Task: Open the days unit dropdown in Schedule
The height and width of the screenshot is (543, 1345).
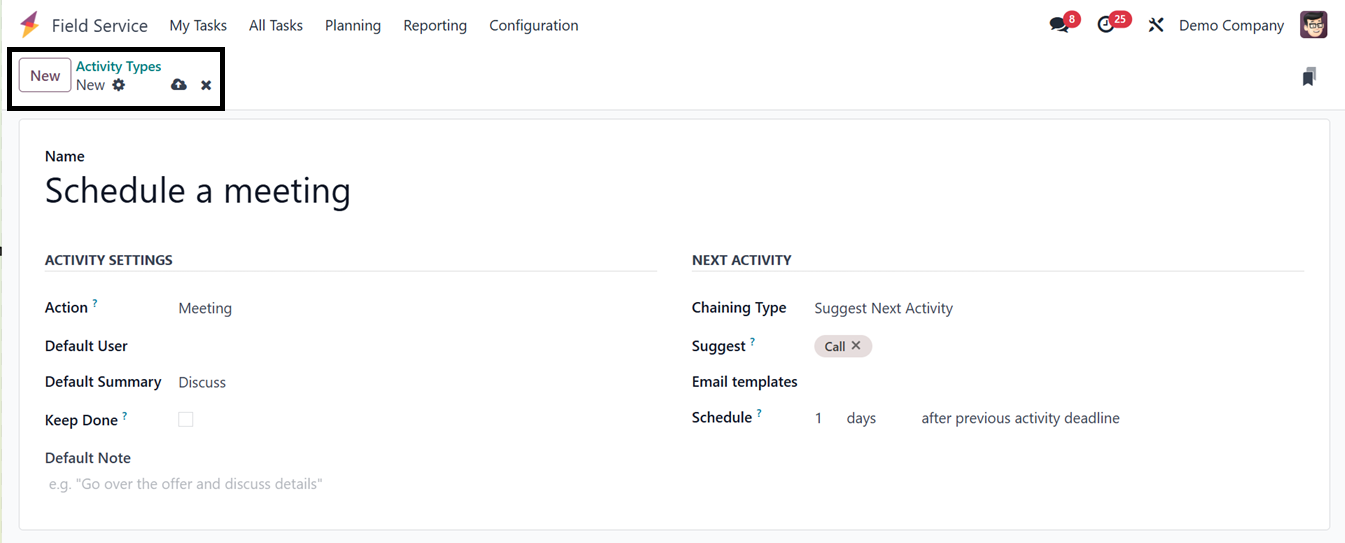Action: (876, 418)
